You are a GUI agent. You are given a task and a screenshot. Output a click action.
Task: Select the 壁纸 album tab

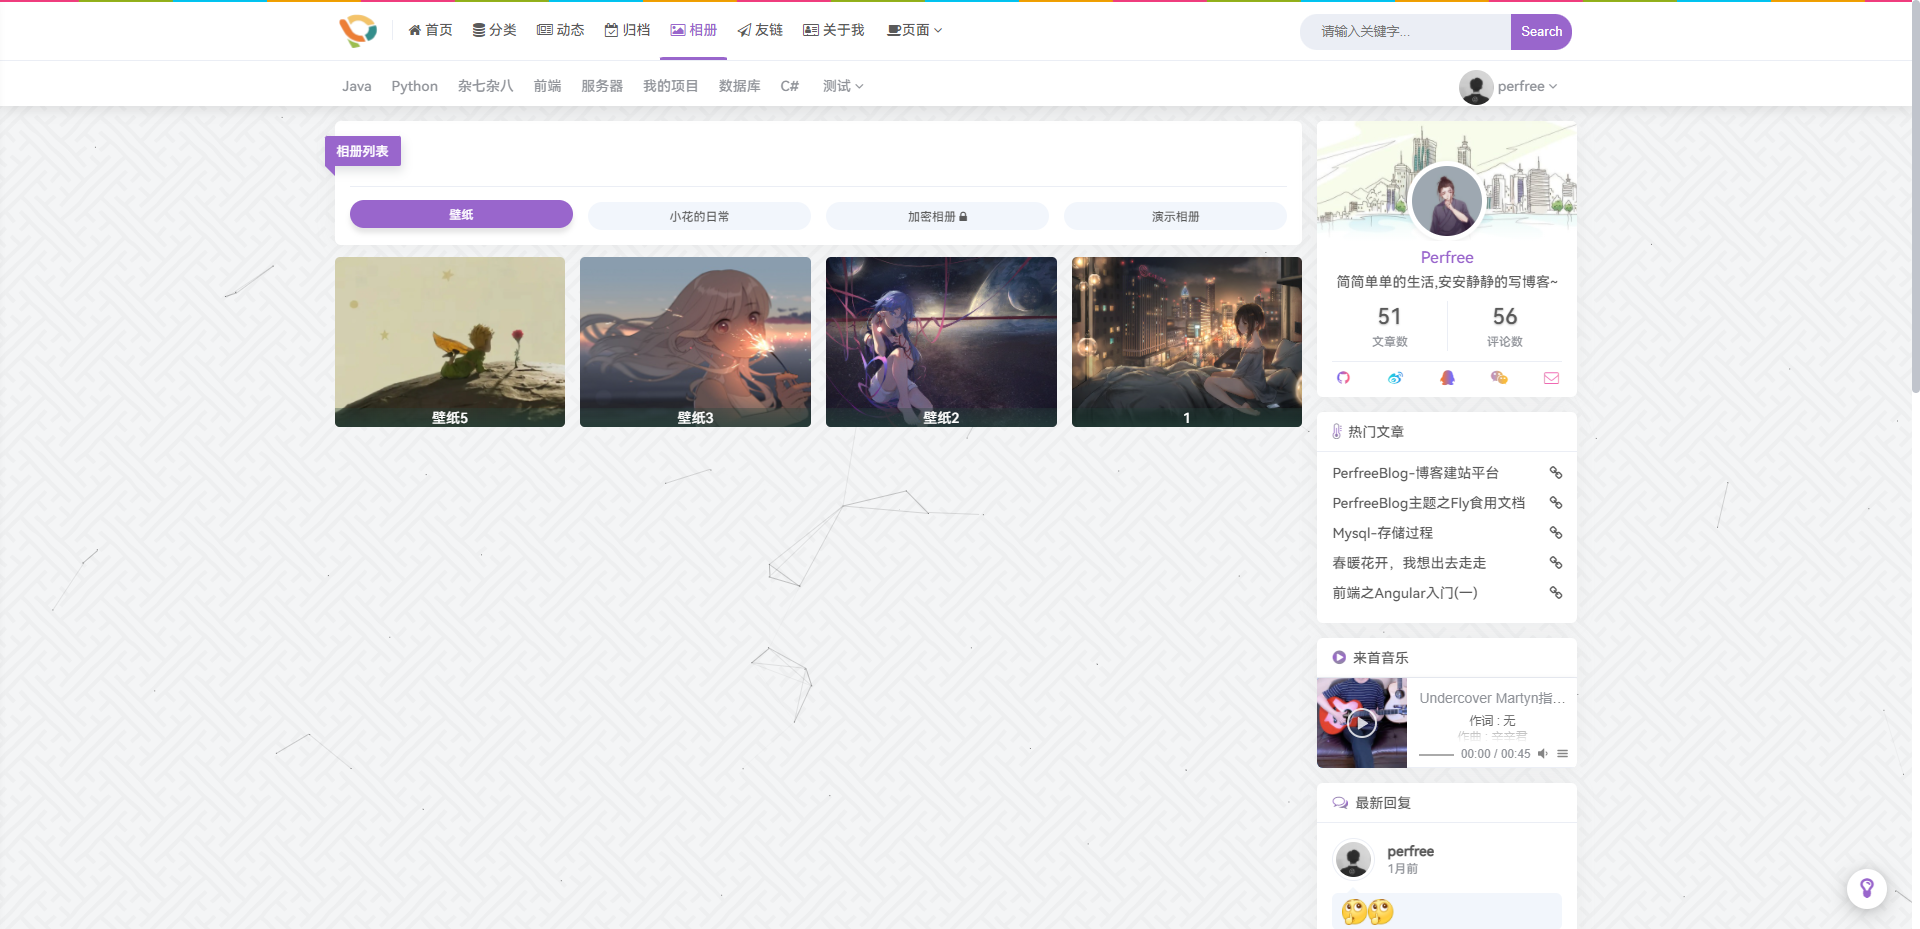click(461, 214)
